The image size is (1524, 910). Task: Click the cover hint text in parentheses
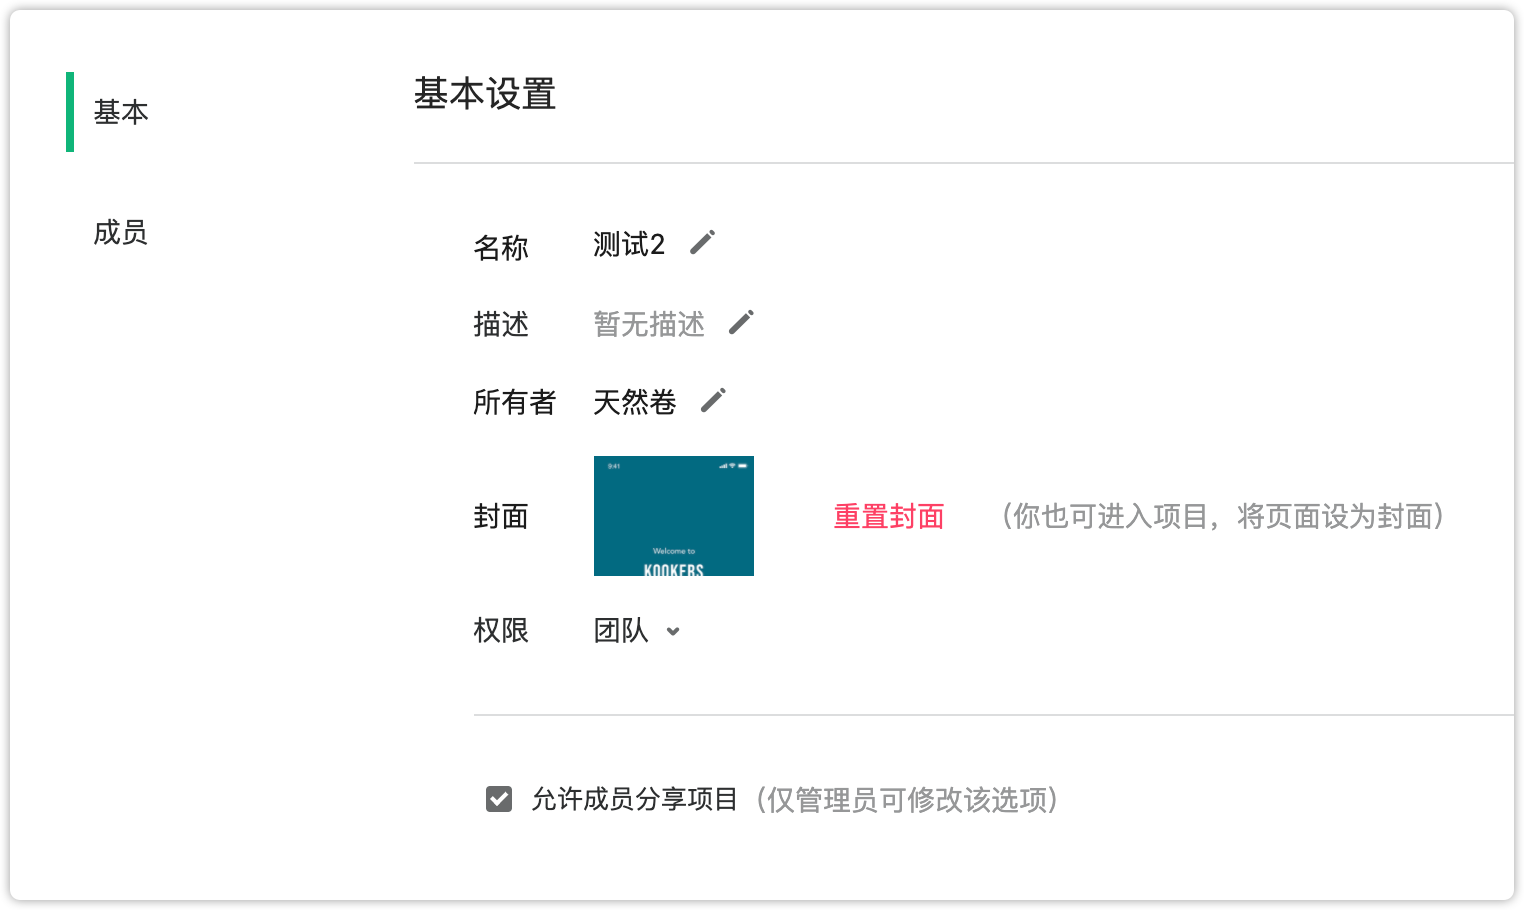point(1223,517)
